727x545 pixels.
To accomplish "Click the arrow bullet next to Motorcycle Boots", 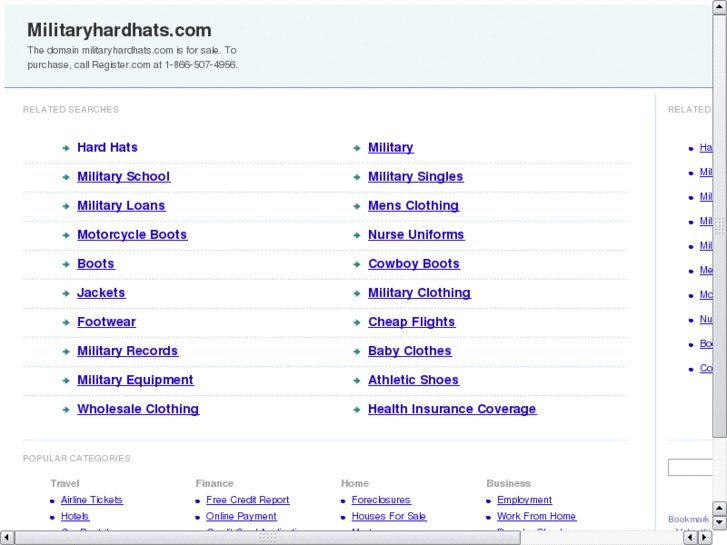I will tap(66, 236).
